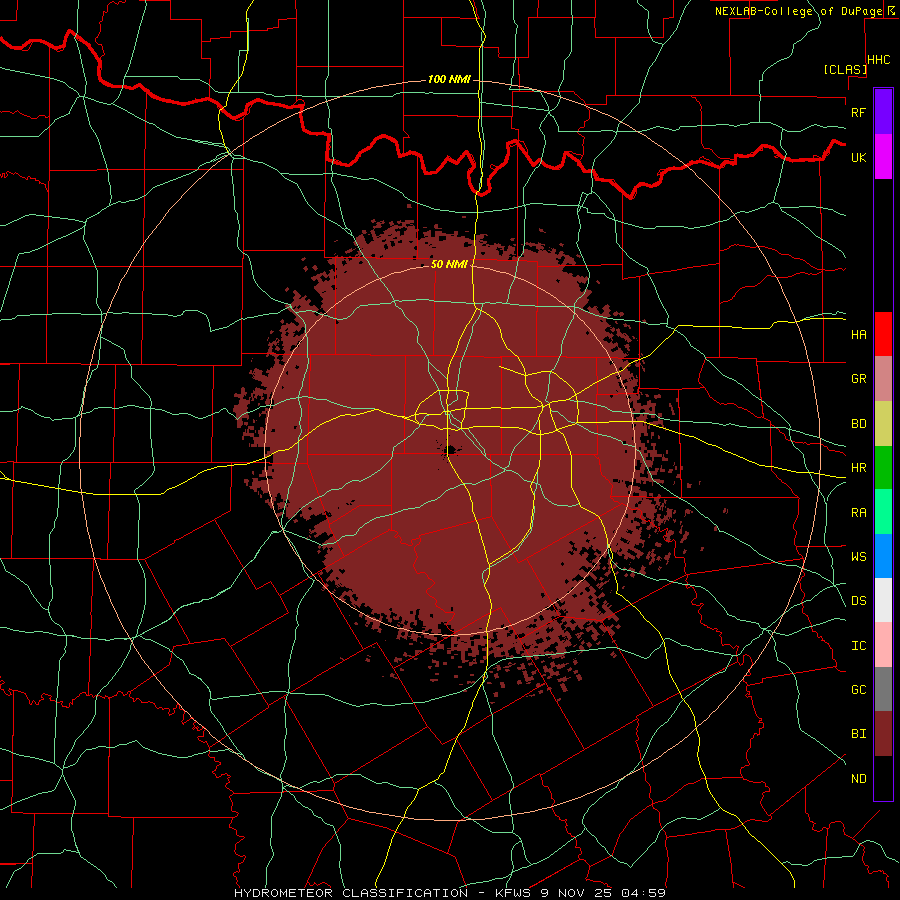Click the BI legend label
This screenshot has width=900, height=900.
859,734
